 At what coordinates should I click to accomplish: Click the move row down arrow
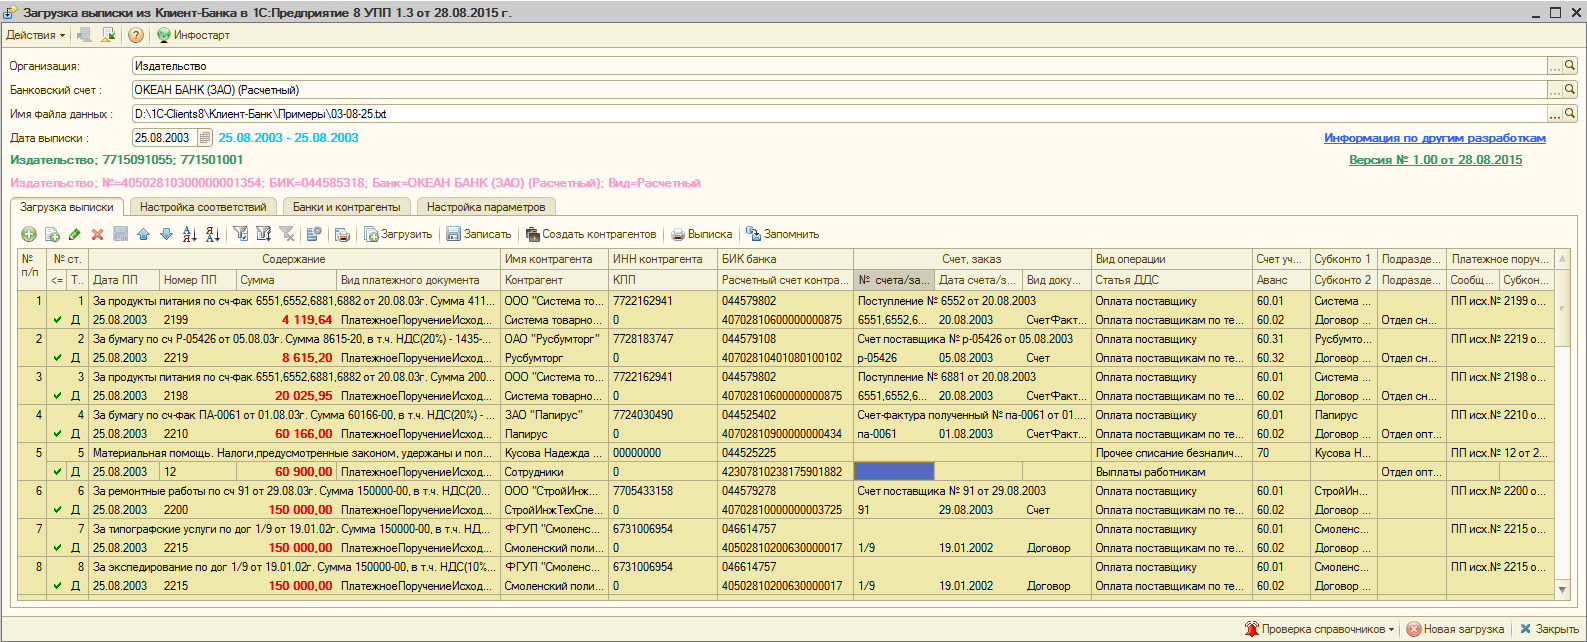tap(166, 234)
